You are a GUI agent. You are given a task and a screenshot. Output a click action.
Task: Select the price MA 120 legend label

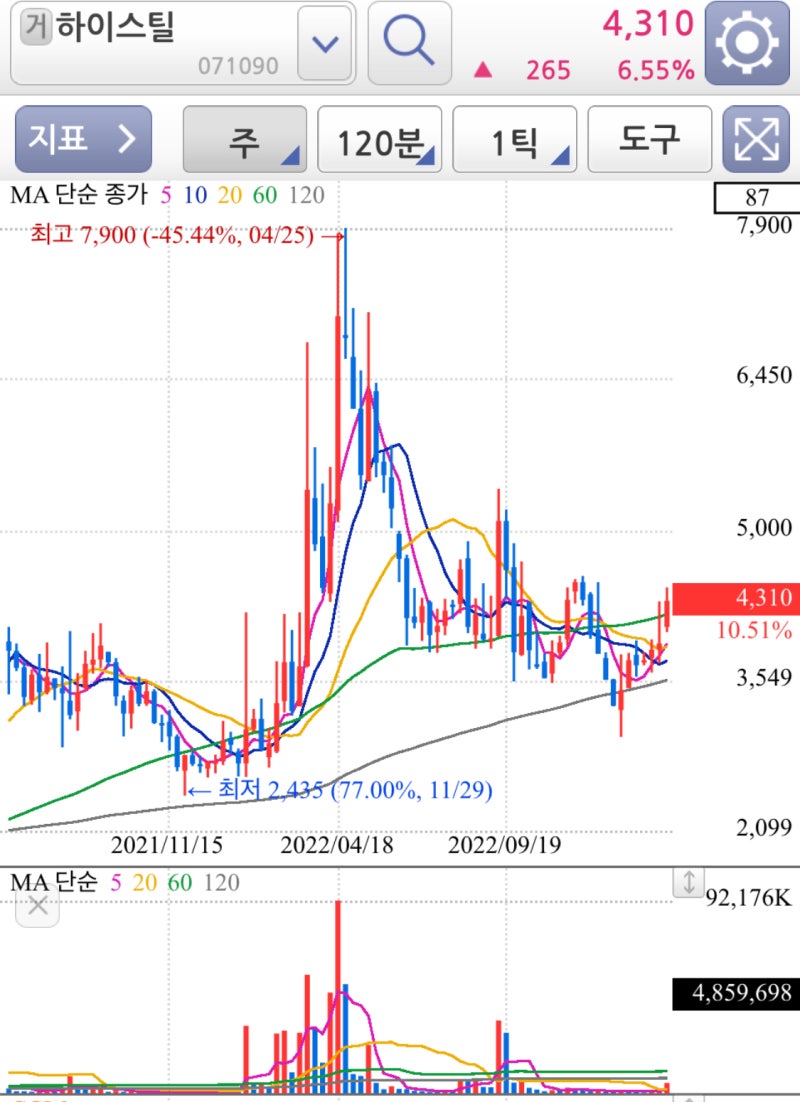(307, 195)
